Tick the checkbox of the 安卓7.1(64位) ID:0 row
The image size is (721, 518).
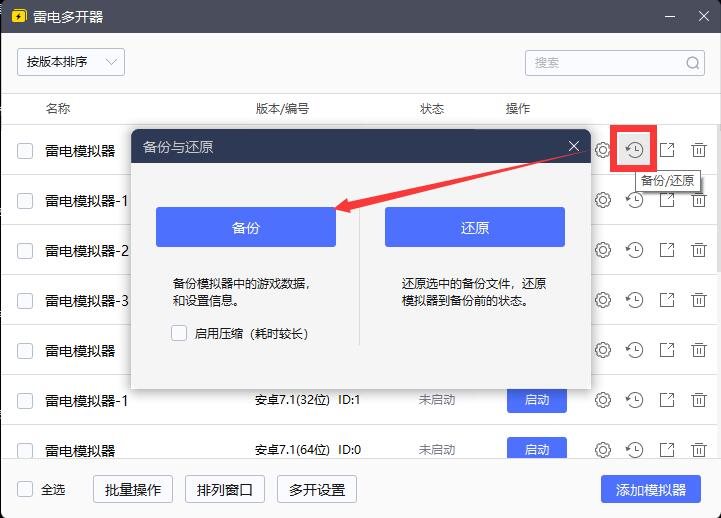pyautogui.click(x=25, y=450)
